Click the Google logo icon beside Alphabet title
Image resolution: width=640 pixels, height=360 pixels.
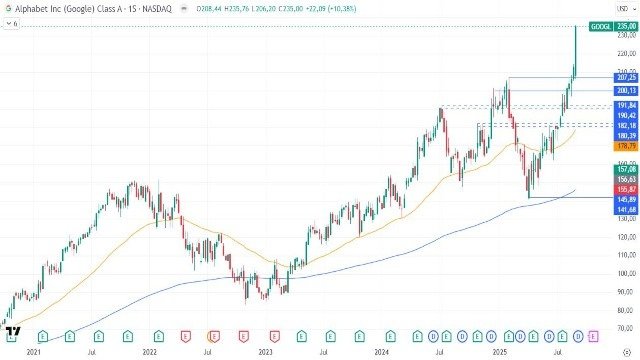click(x=8, y=9)
